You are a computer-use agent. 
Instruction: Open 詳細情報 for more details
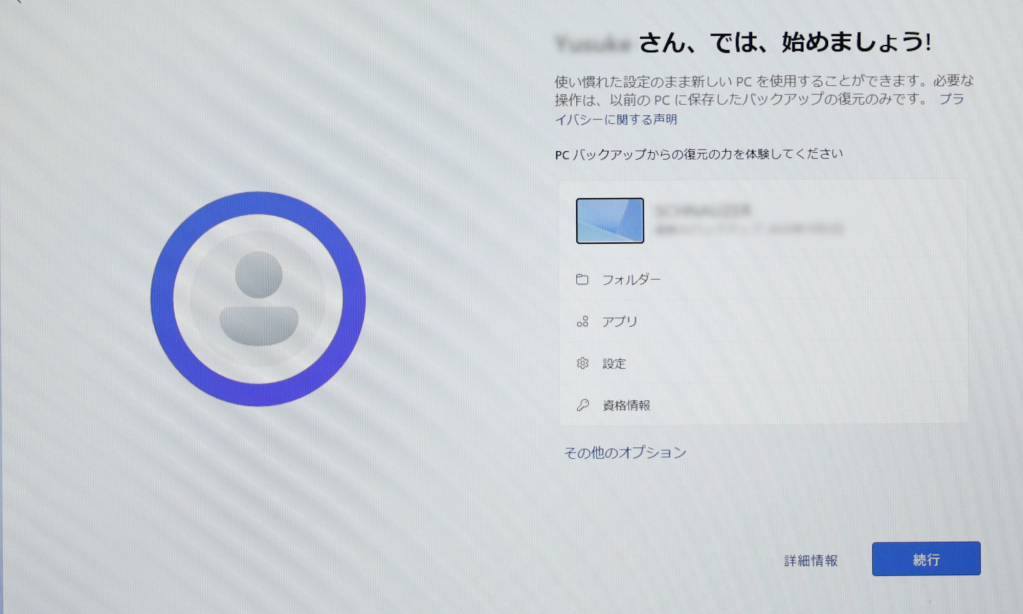(x=810, y=560)
